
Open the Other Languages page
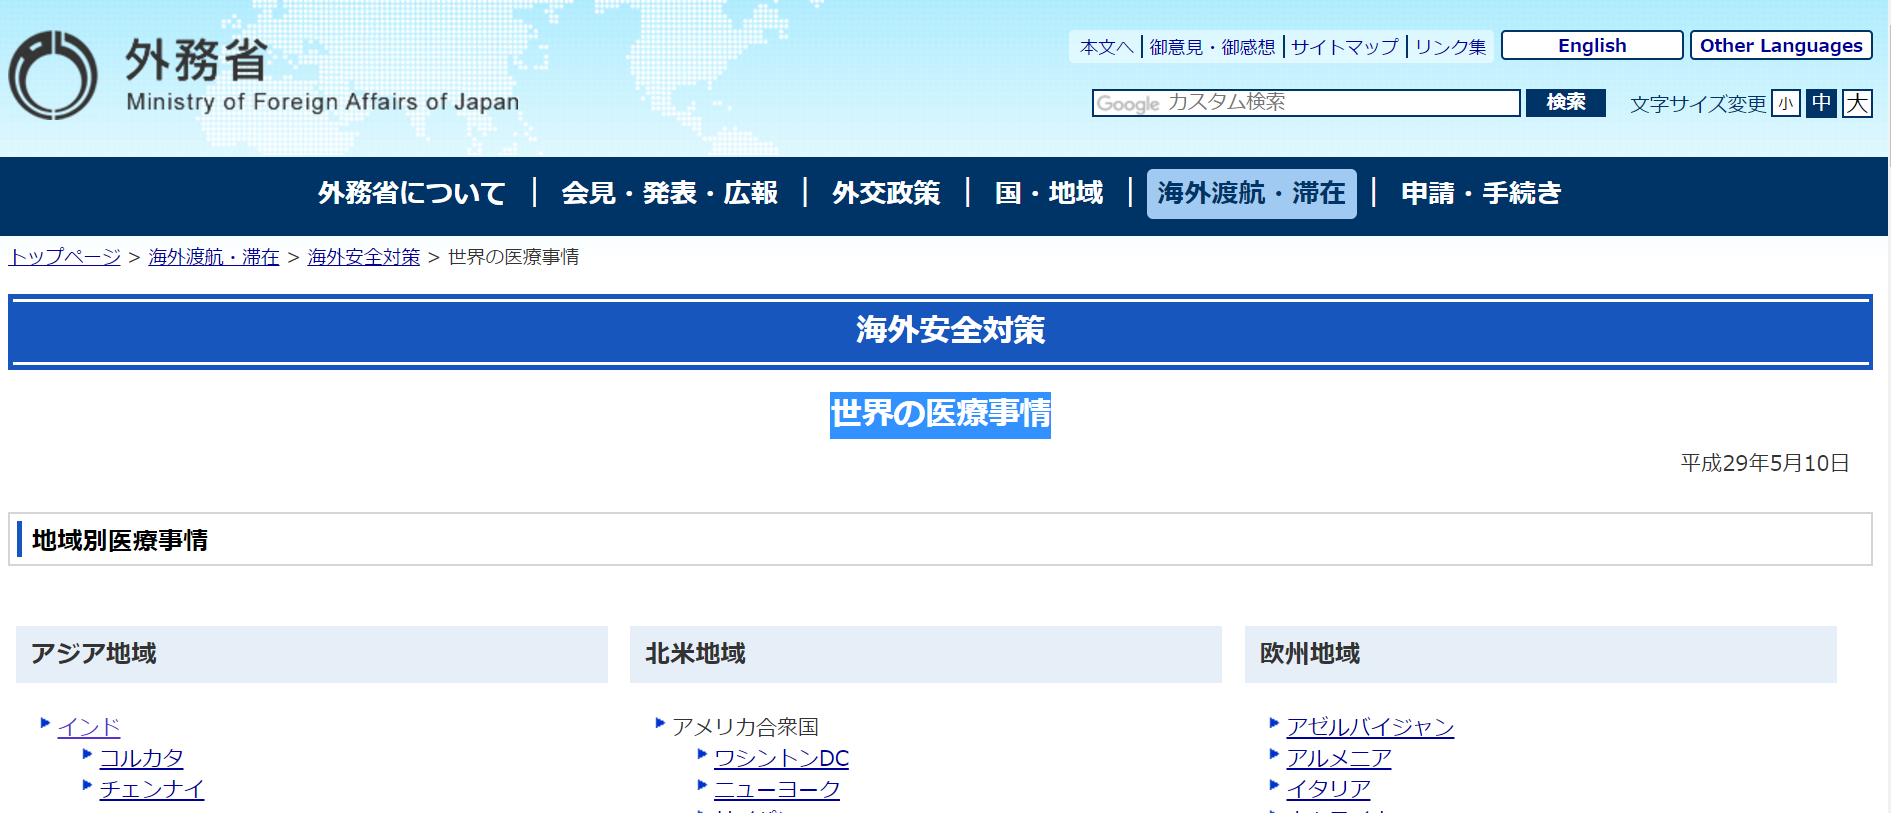(x=1780, y=46)
